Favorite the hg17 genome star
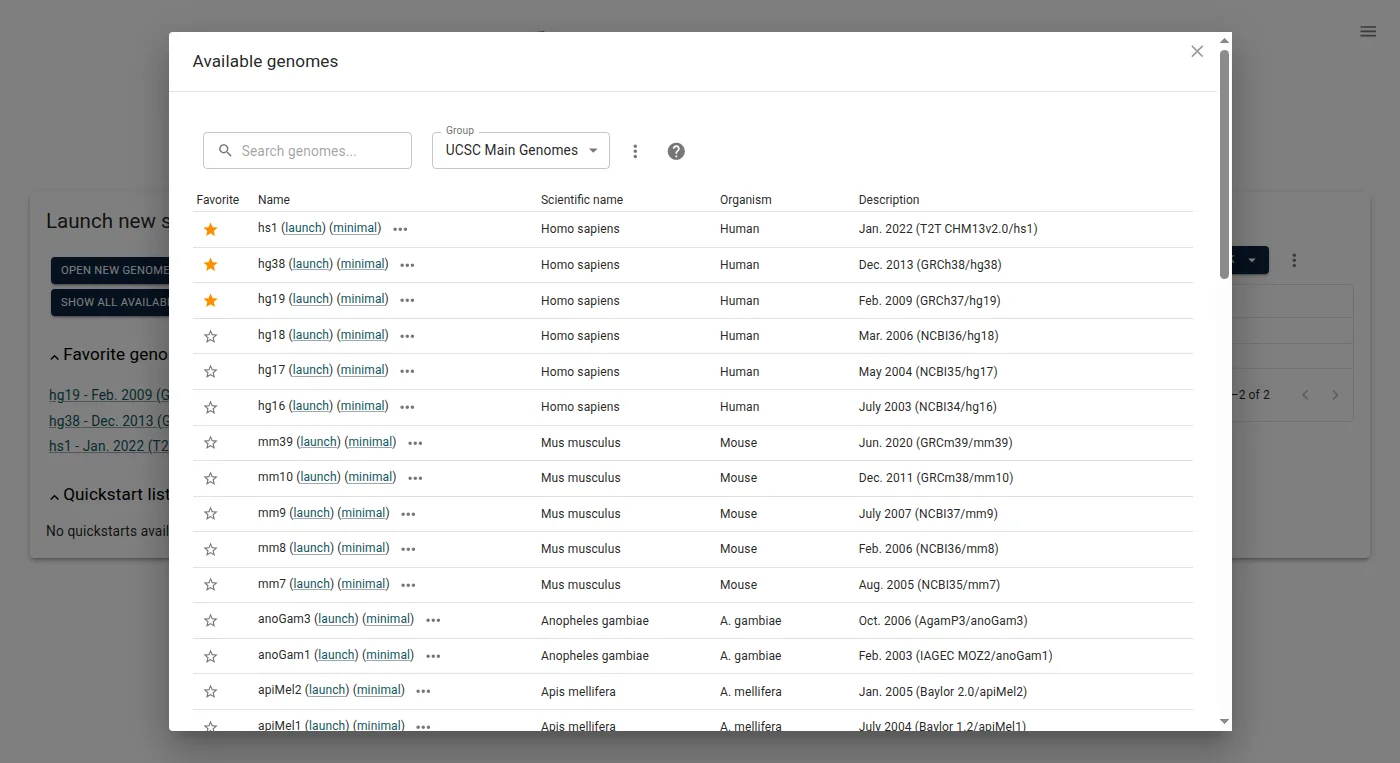This screenshot has width=1400, height=763. pyautogui.click(x=210, y=371)
